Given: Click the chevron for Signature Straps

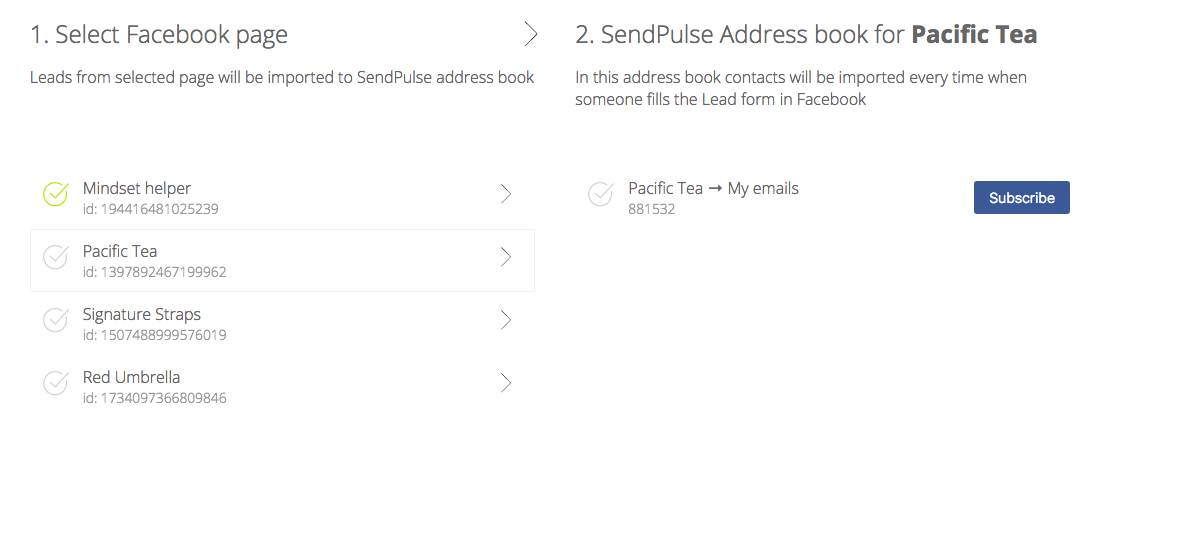Looking at the screenshot, I should click(x=506, y=320).
